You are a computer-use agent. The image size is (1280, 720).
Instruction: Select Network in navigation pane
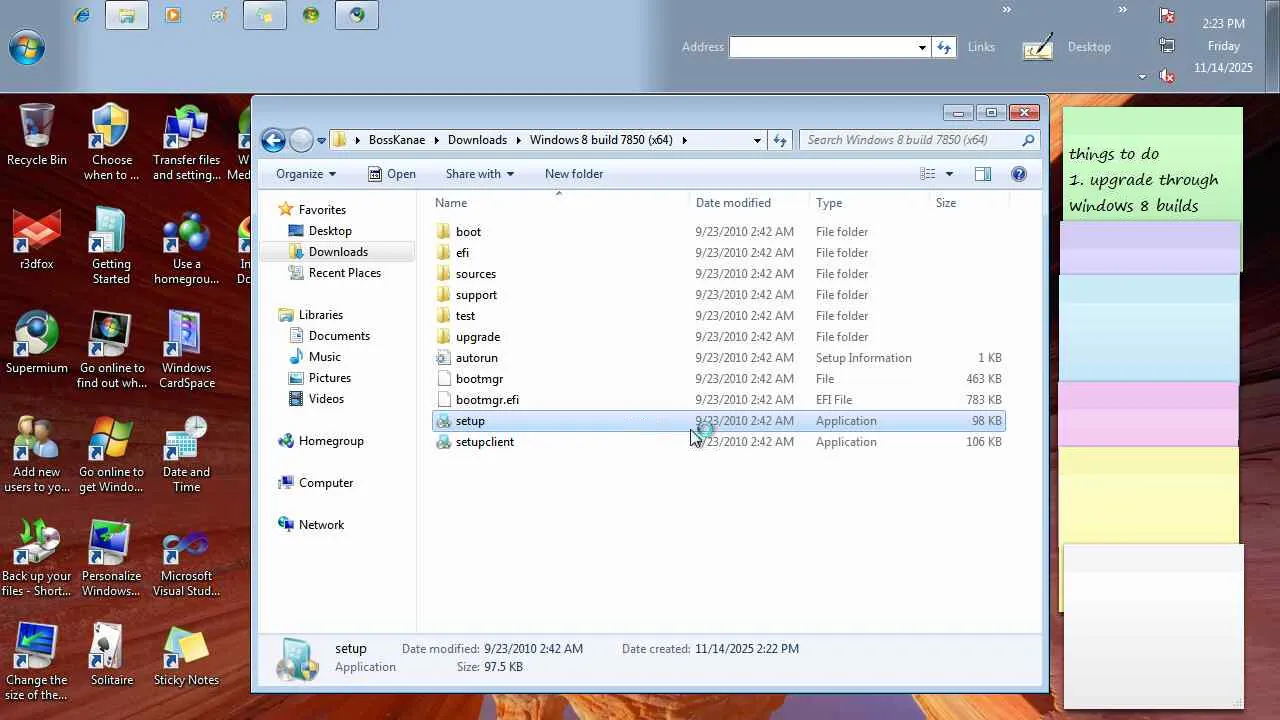point(321,525)
